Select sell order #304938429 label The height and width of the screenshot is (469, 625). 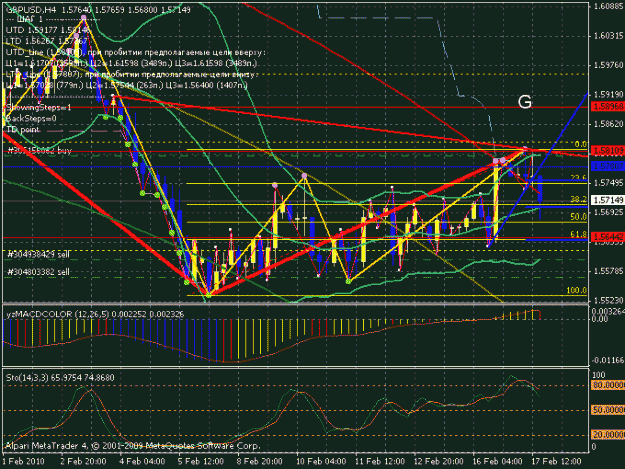(39, 254)
